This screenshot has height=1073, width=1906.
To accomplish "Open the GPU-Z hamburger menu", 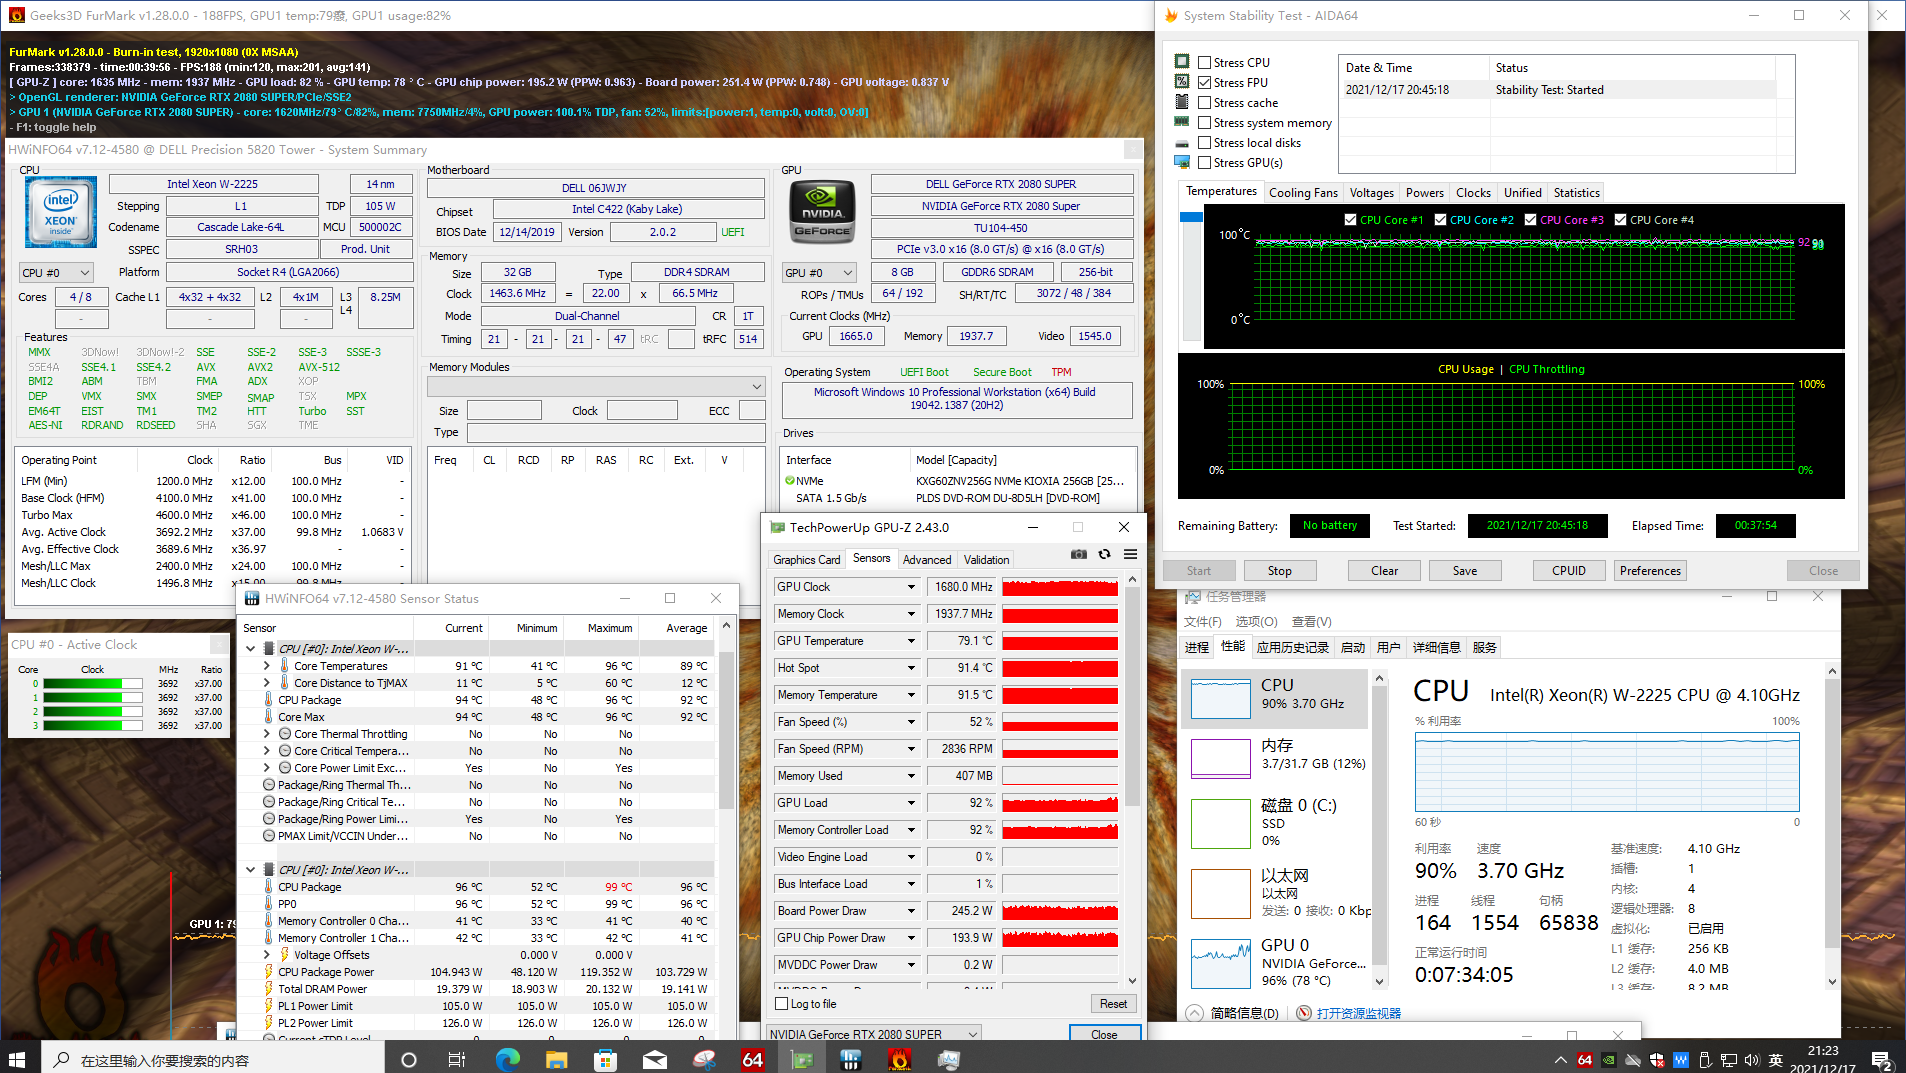I will pos(1130,554).
